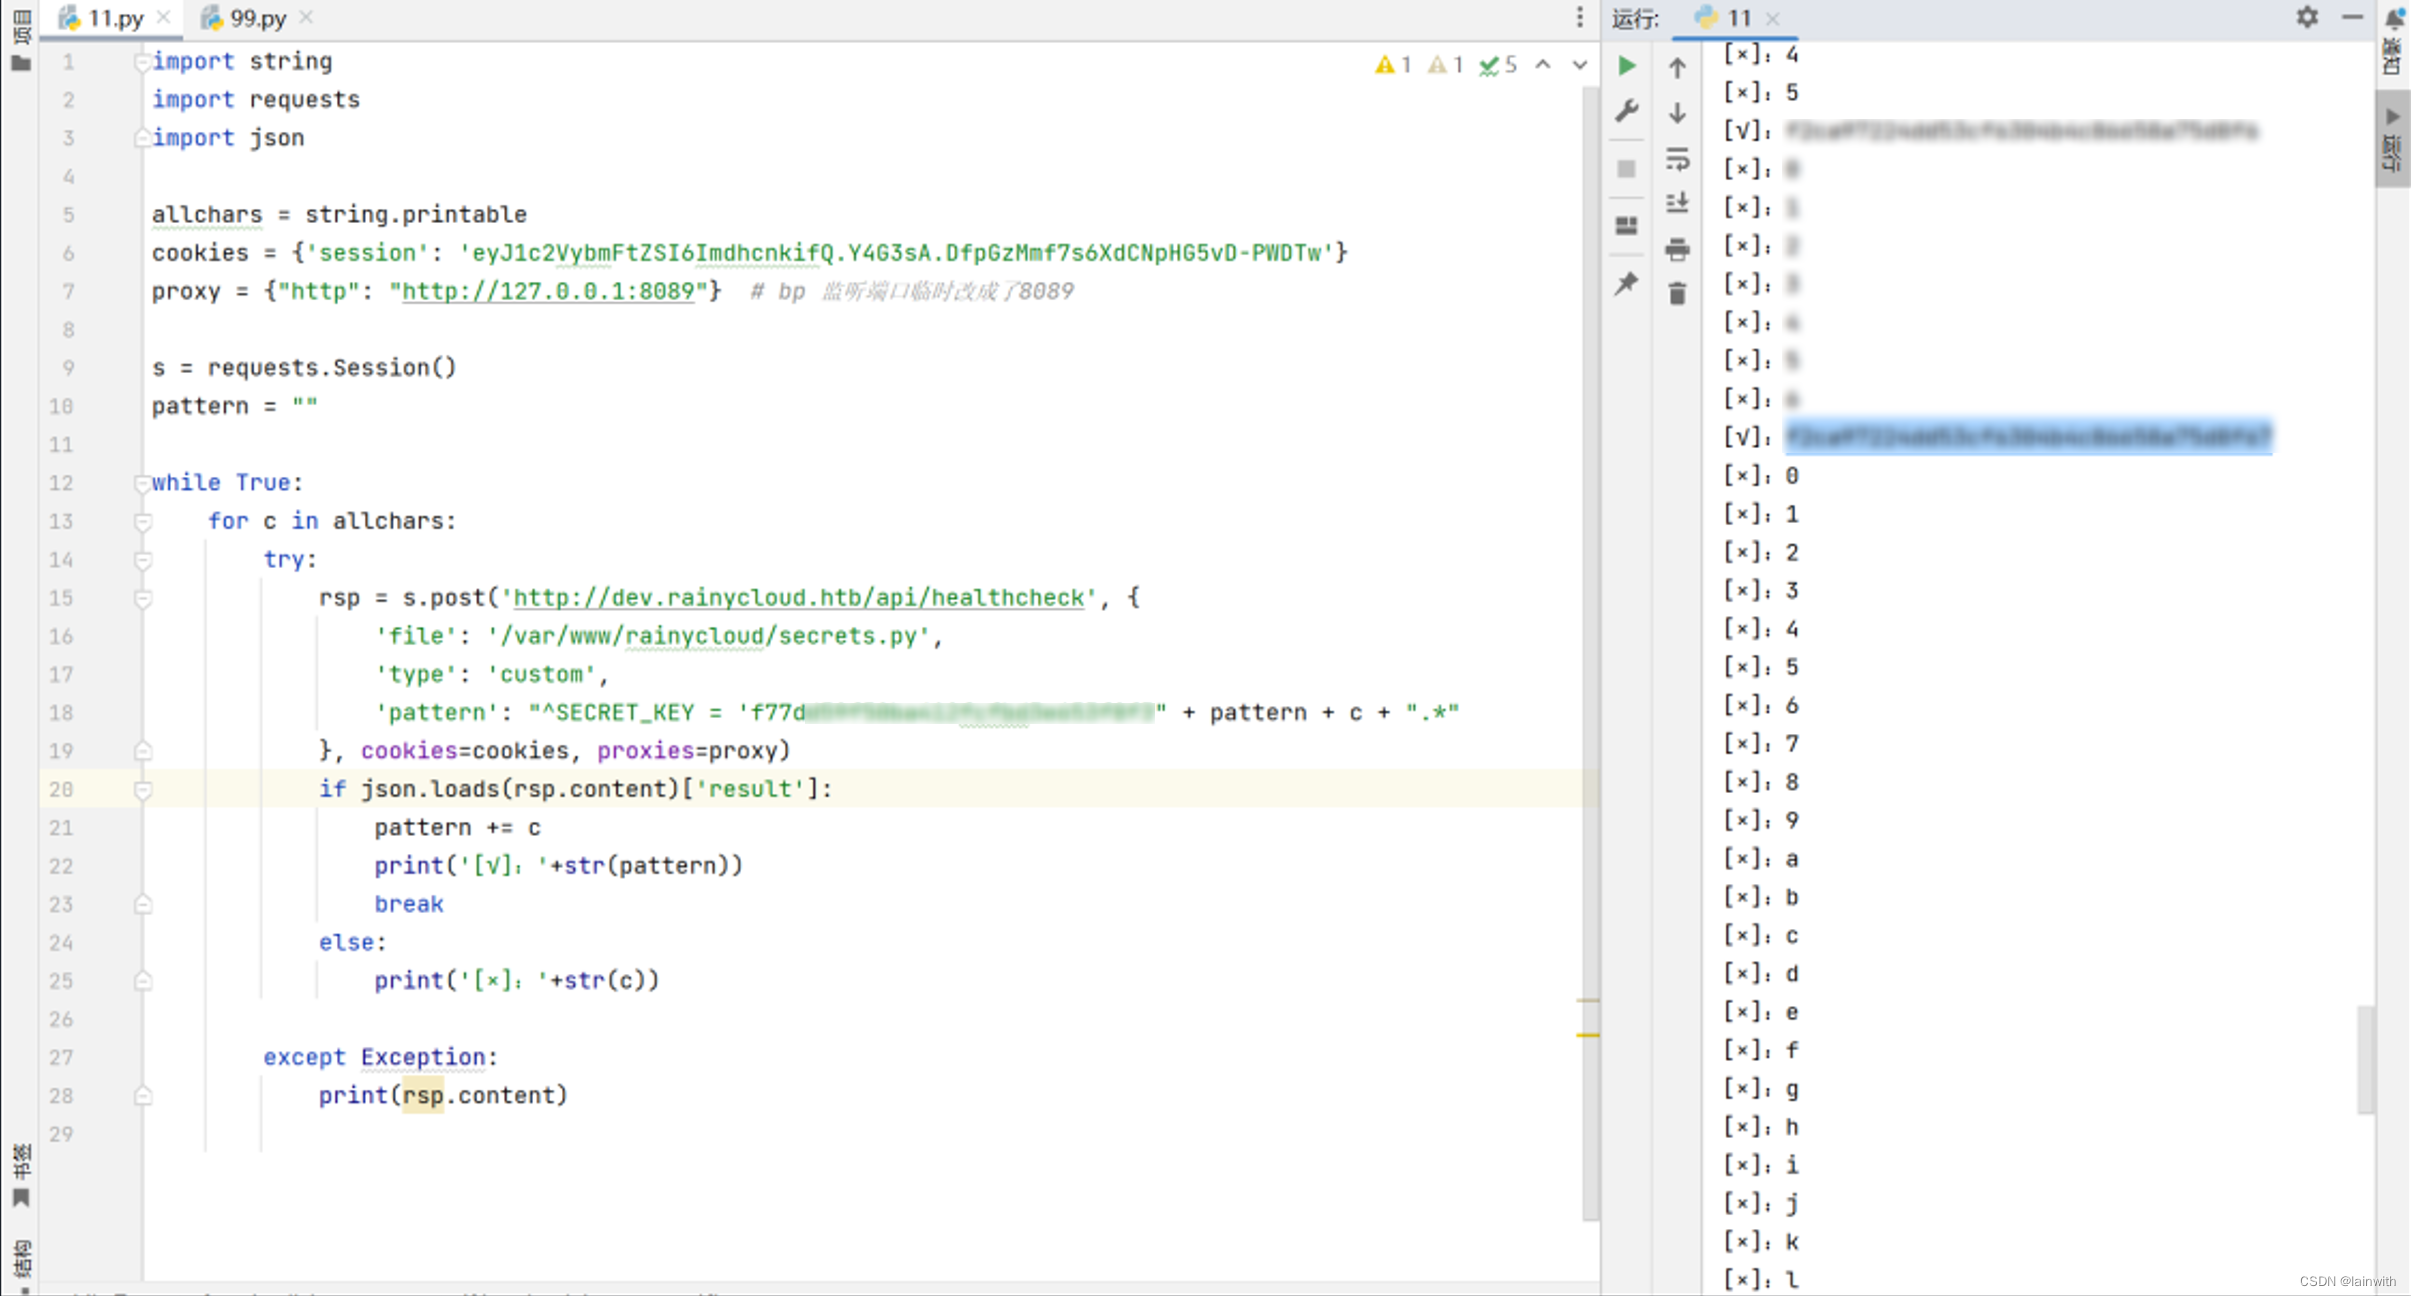Click line number 12 in gutter

tap(61, 483)
